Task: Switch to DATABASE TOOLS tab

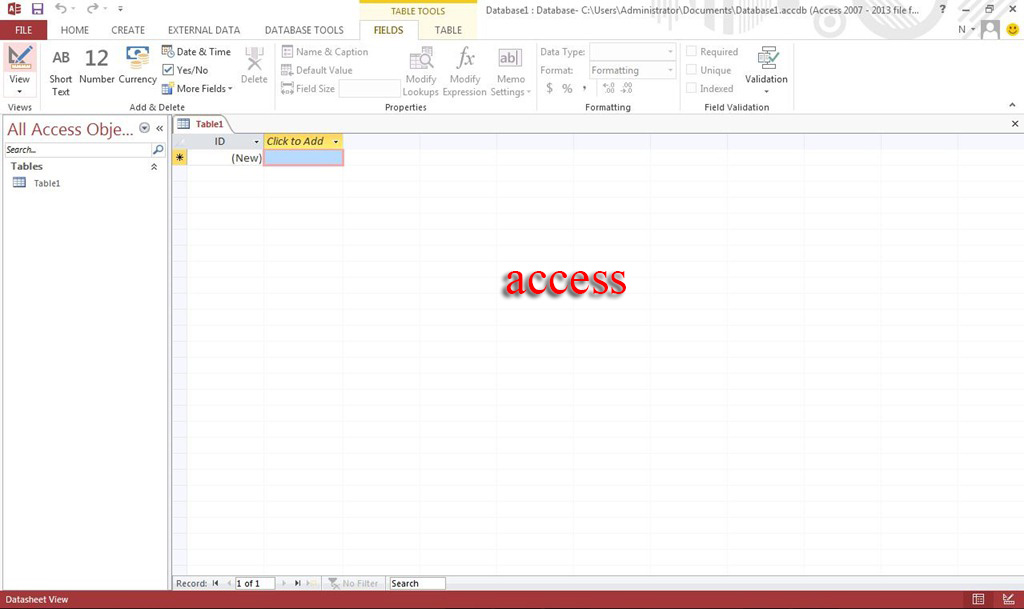Action: tap(304, 30)
